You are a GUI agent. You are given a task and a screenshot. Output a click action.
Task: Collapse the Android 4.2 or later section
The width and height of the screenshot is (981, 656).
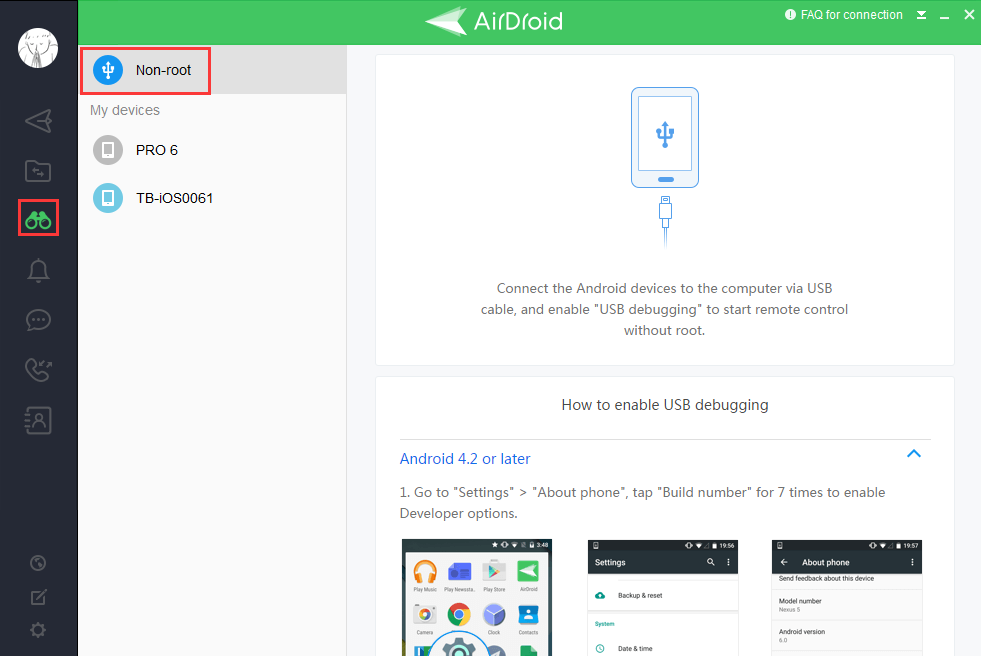[x=913, y=454]
